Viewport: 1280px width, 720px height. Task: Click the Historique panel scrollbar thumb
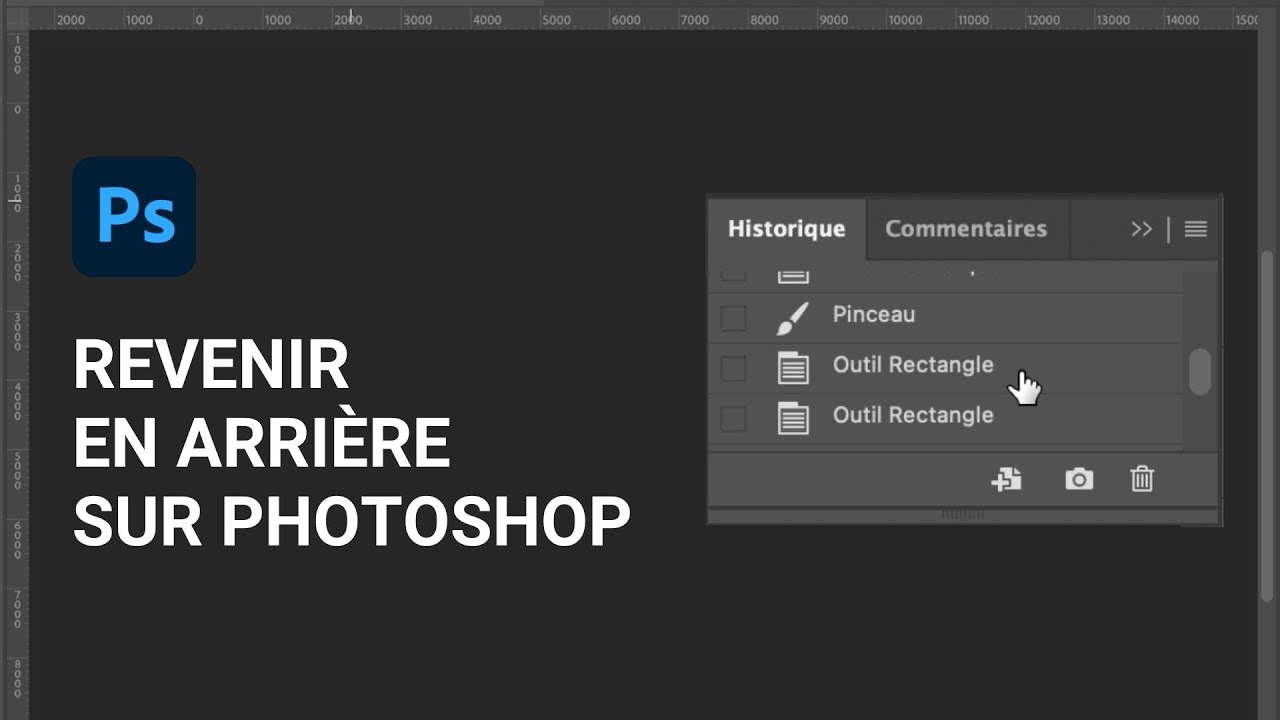pyautogui.click(x=1200, y=371)
